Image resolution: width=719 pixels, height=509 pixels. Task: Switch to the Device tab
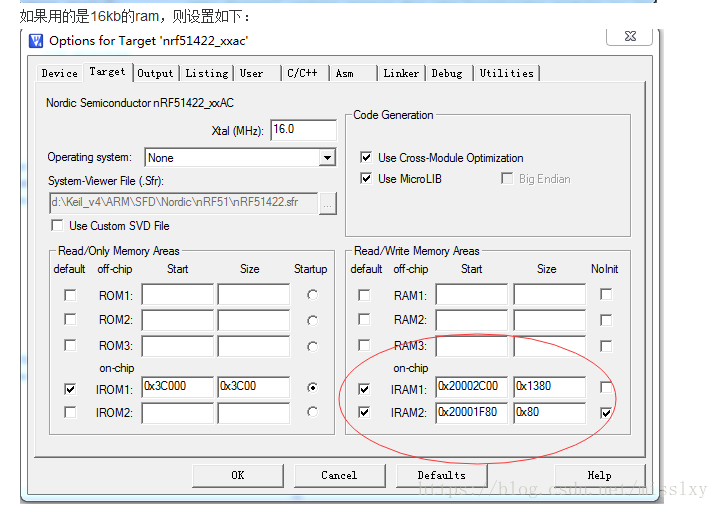[60, 73]
